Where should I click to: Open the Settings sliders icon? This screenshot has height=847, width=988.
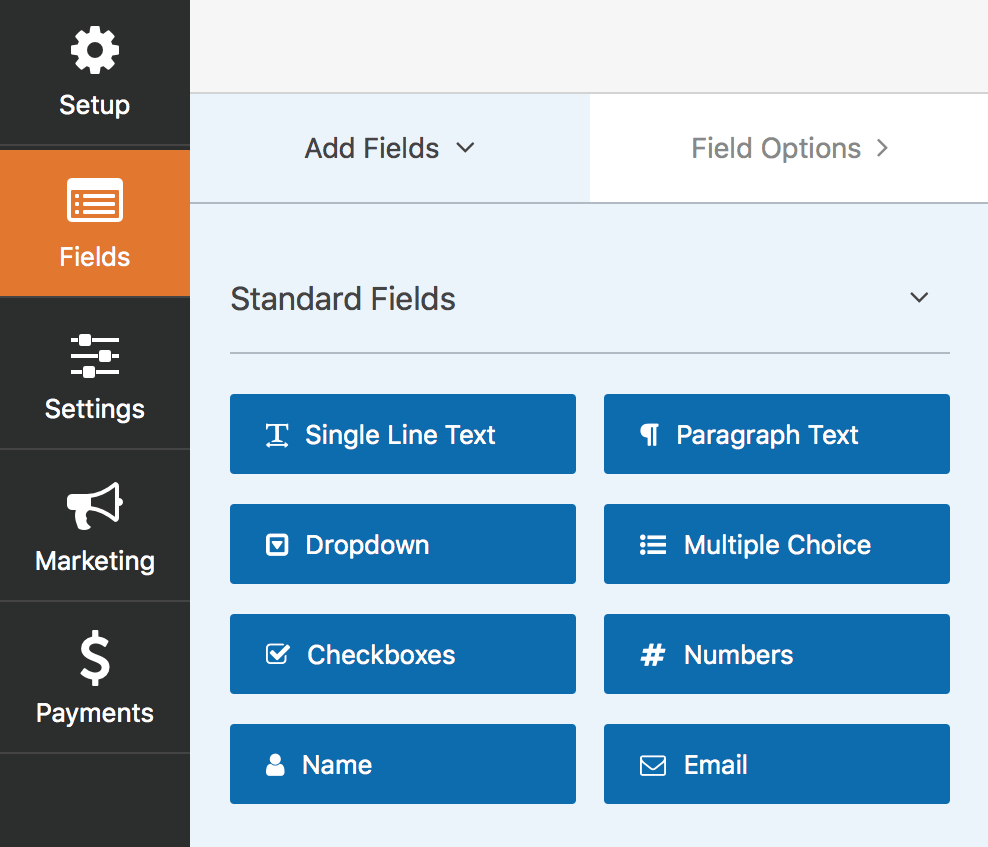tap(95, 356)
